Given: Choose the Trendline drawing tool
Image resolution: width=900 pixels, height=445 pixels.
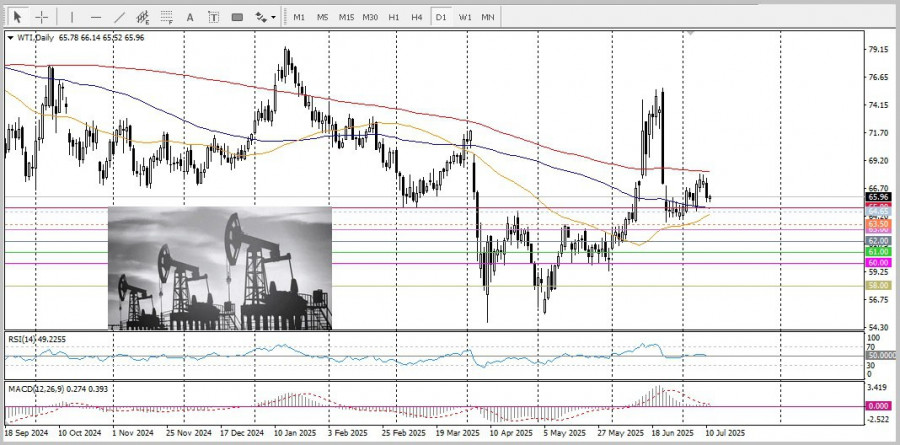Looking at the screenshot, I should (119, 17).
